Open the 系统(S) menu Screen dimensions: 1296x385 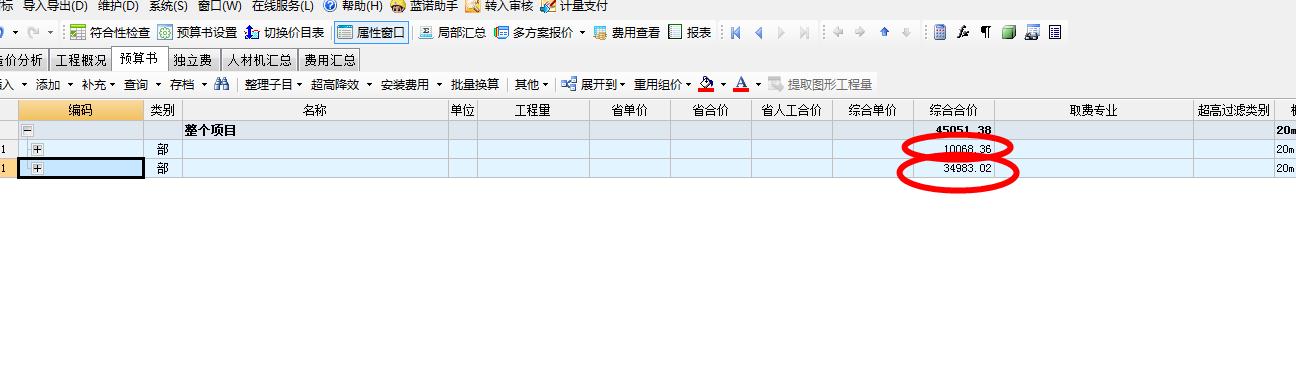[168, 6]
